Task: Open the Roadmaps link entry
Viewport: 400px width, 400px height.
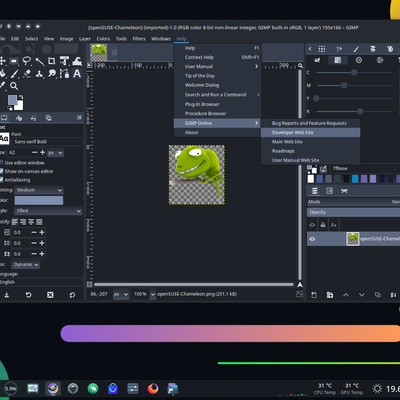Action: coord(310,151)
